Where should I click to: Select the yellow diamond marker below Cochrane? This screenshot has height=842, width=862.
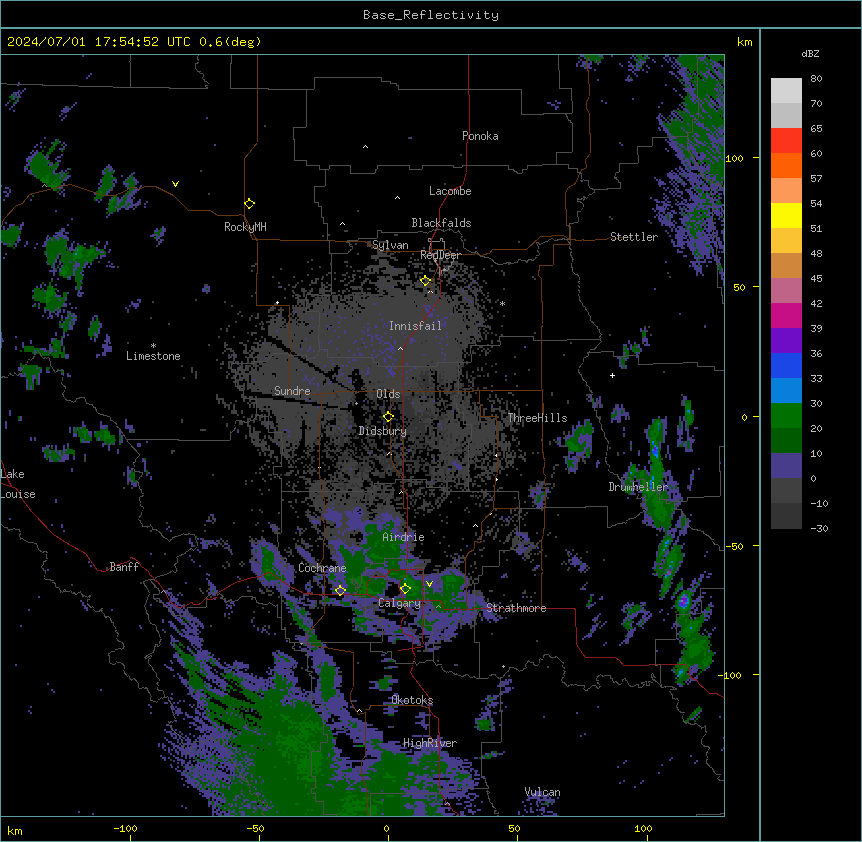tap(340, 591)
